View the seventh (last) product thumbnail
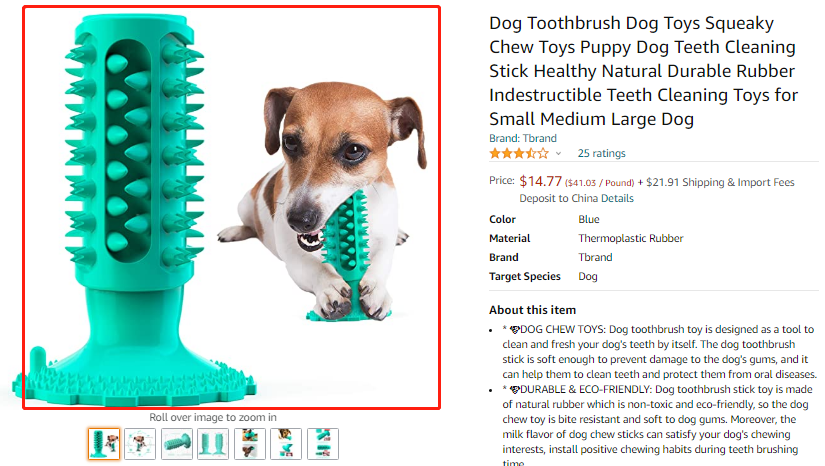 (x=323, y=443)
